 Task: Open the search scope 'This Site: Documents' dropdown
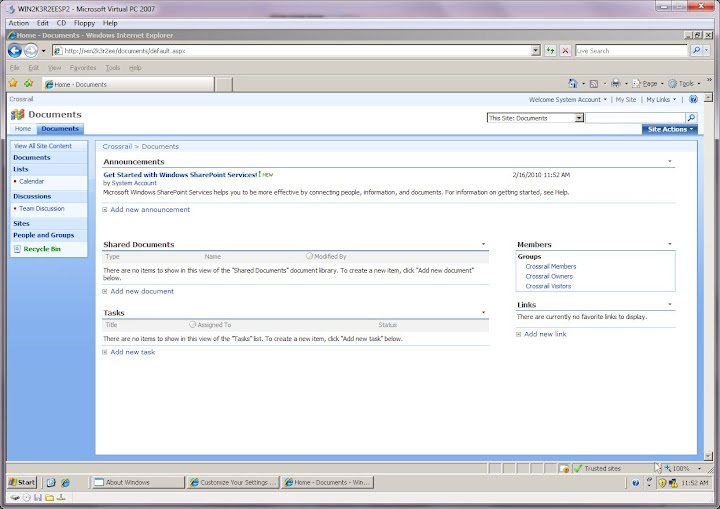point(579,118)
